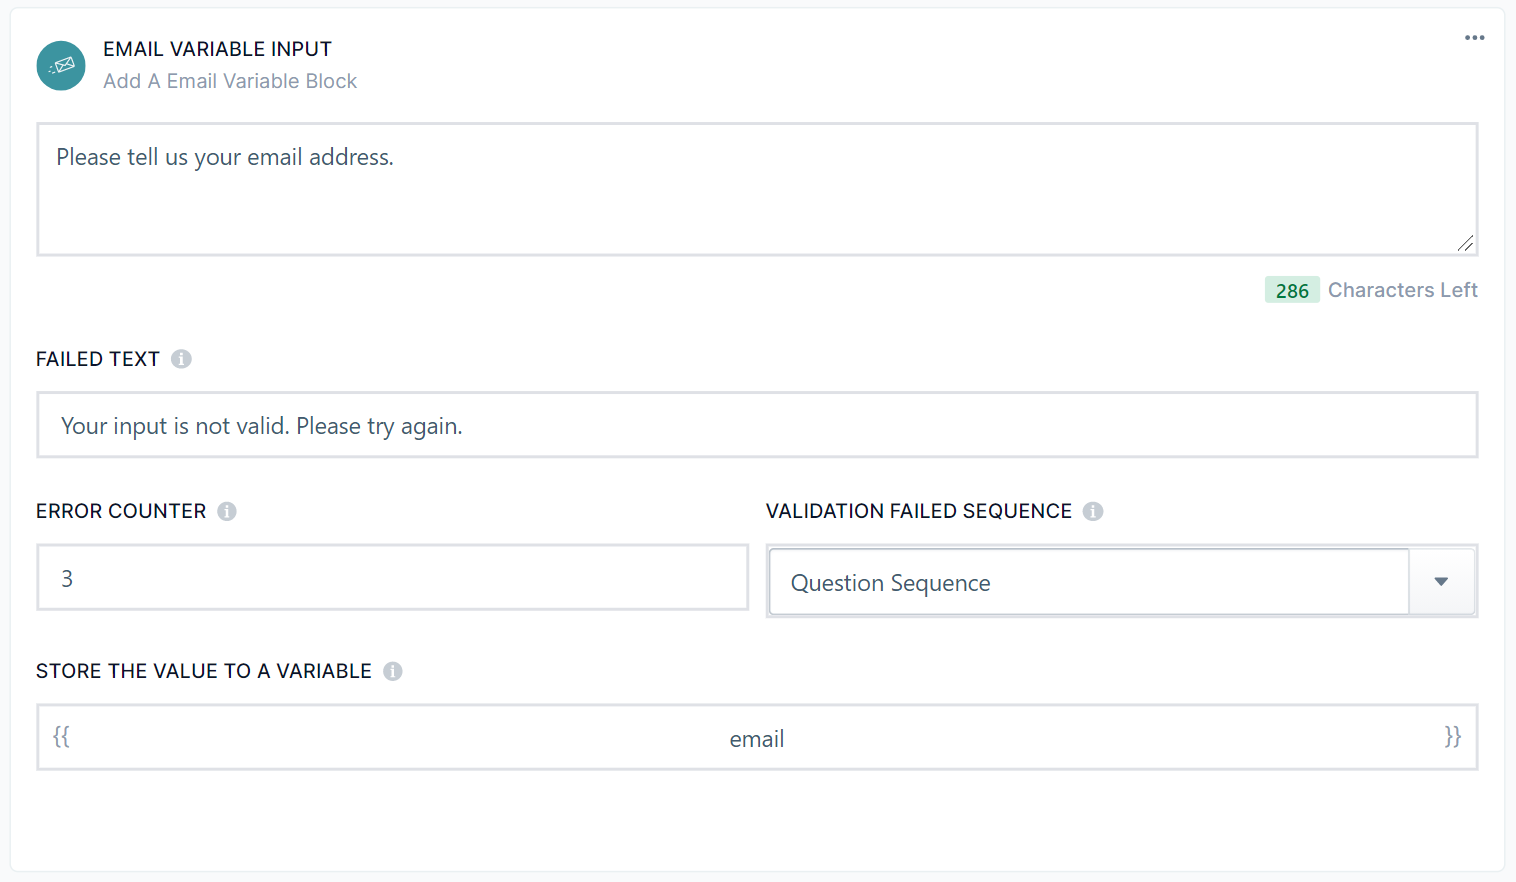Viewport: 1516px width, 882px height.
Task: Click the Email Variable Input heading
Action: pos(217,49)
